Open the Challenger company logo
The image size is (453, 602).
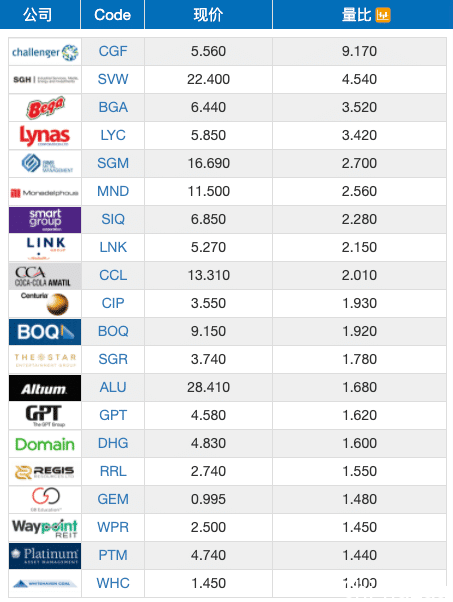click(x=45, y=52)
